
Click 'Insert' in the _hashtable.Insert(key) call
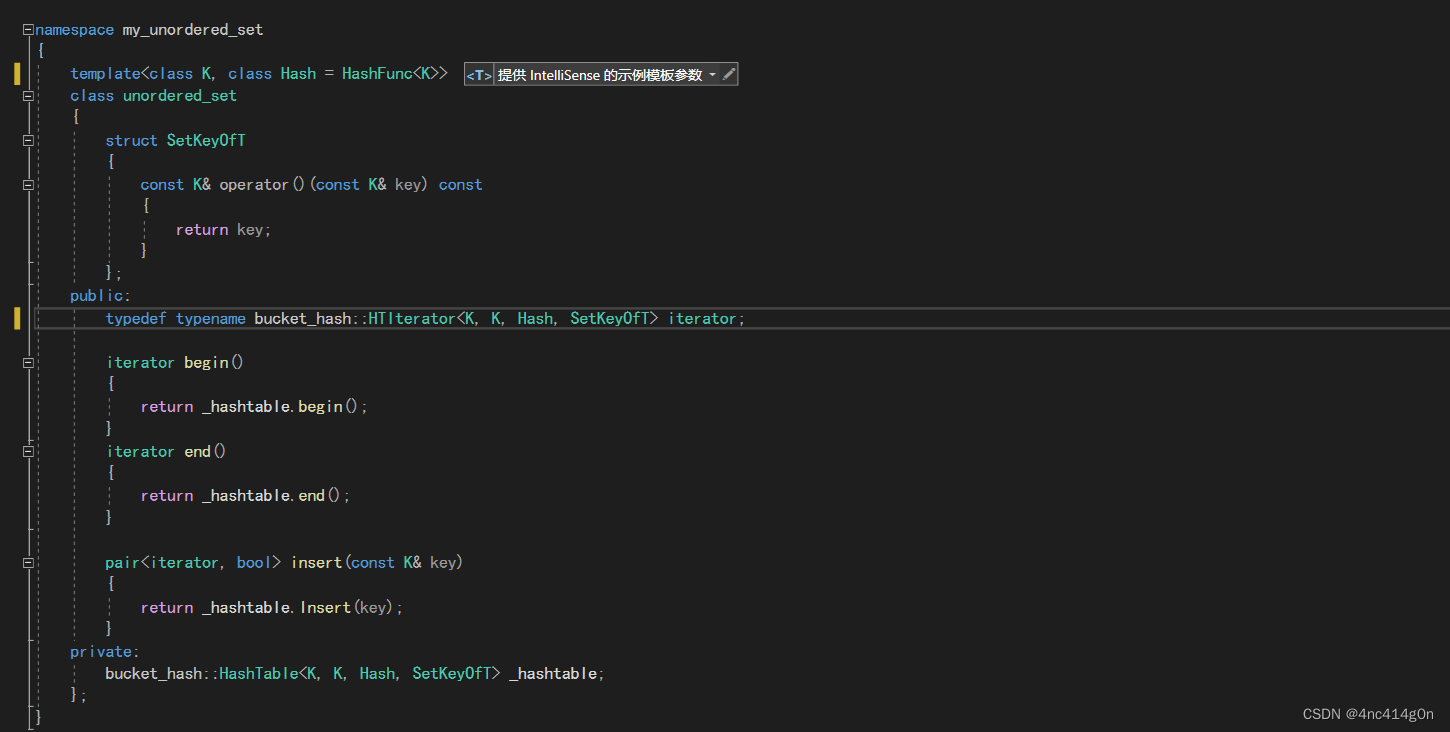pyautogui.click(x=325, y=608)
